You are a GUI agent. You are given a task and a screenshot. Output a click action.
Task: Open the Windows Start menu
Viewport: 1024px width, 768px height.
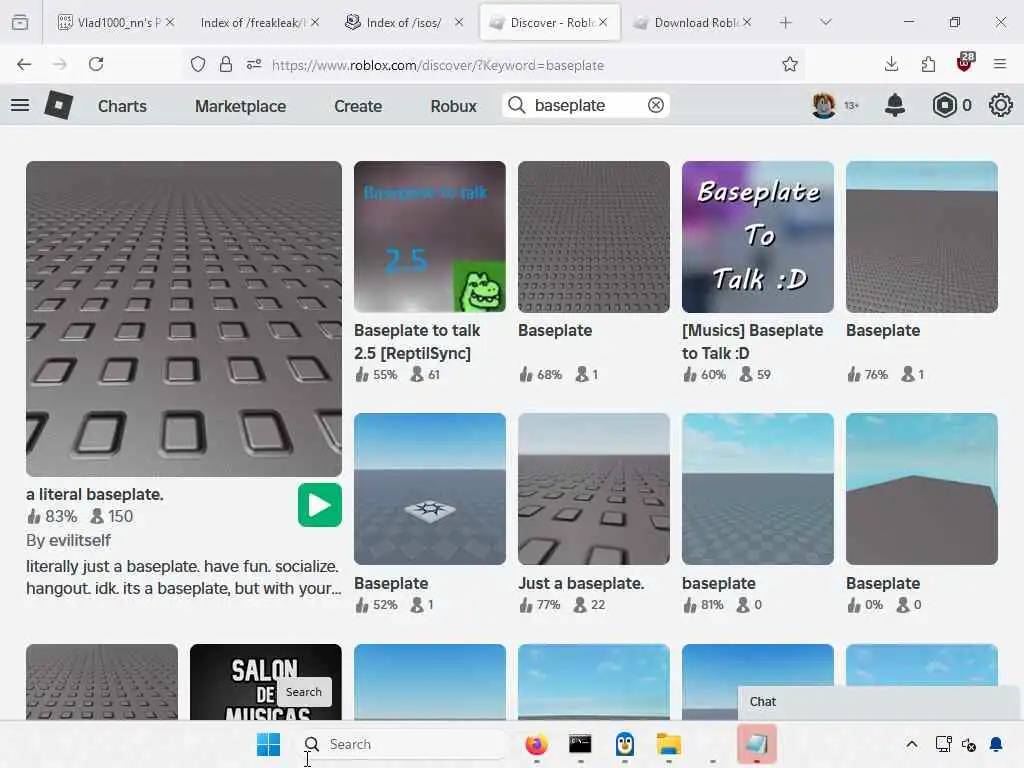coord(268,744)
